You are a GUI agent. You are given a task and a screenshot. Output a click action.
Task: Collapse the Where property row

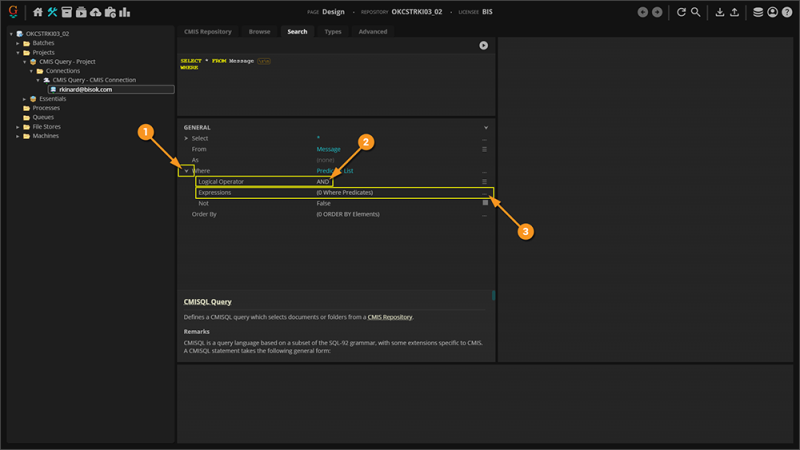186,171
